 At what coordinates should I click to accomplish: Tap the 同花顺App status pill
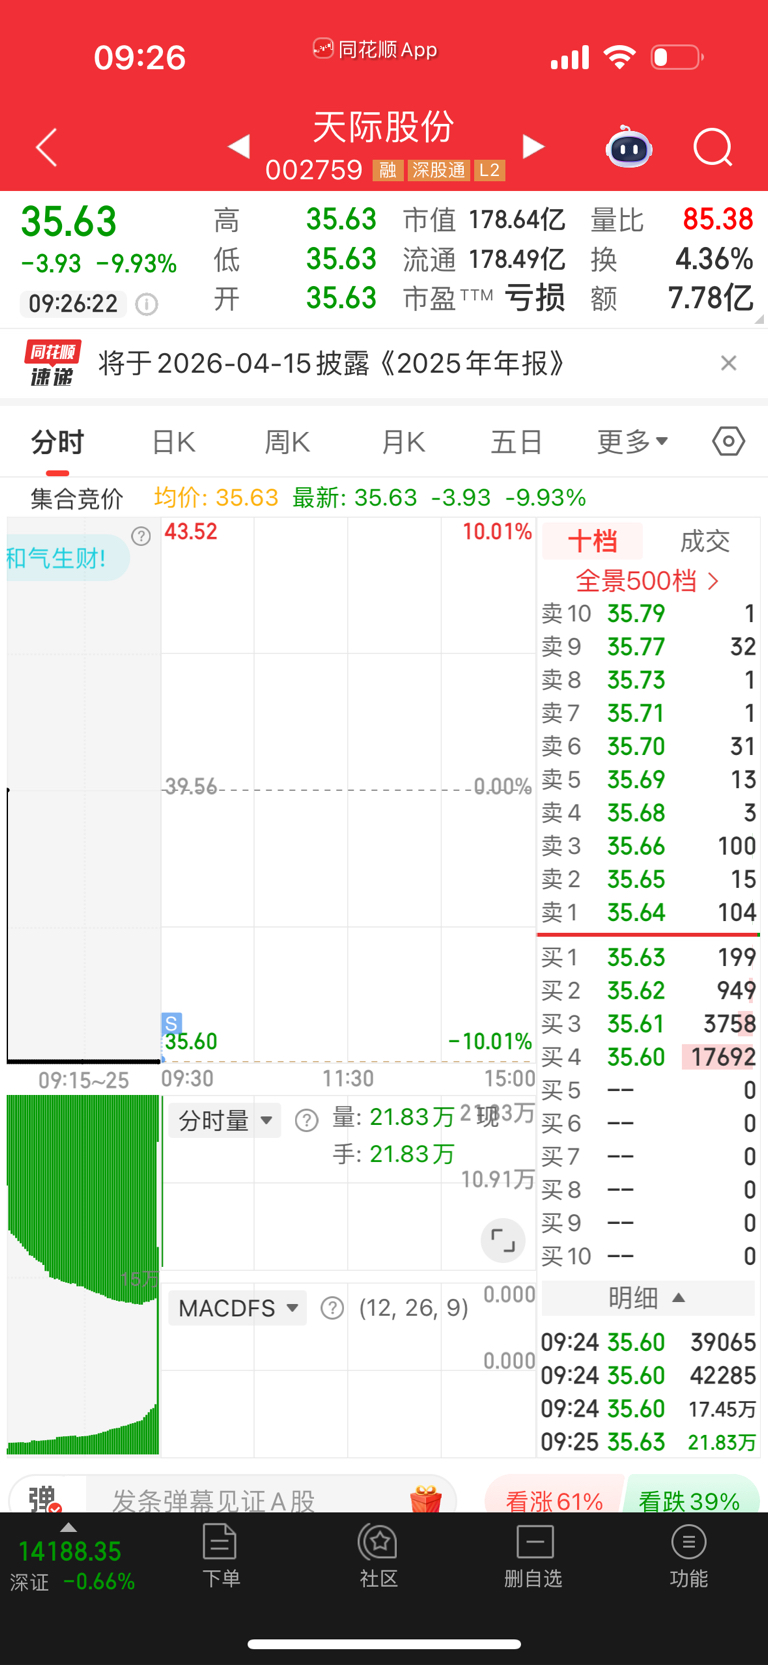click(x=375, y=49)
